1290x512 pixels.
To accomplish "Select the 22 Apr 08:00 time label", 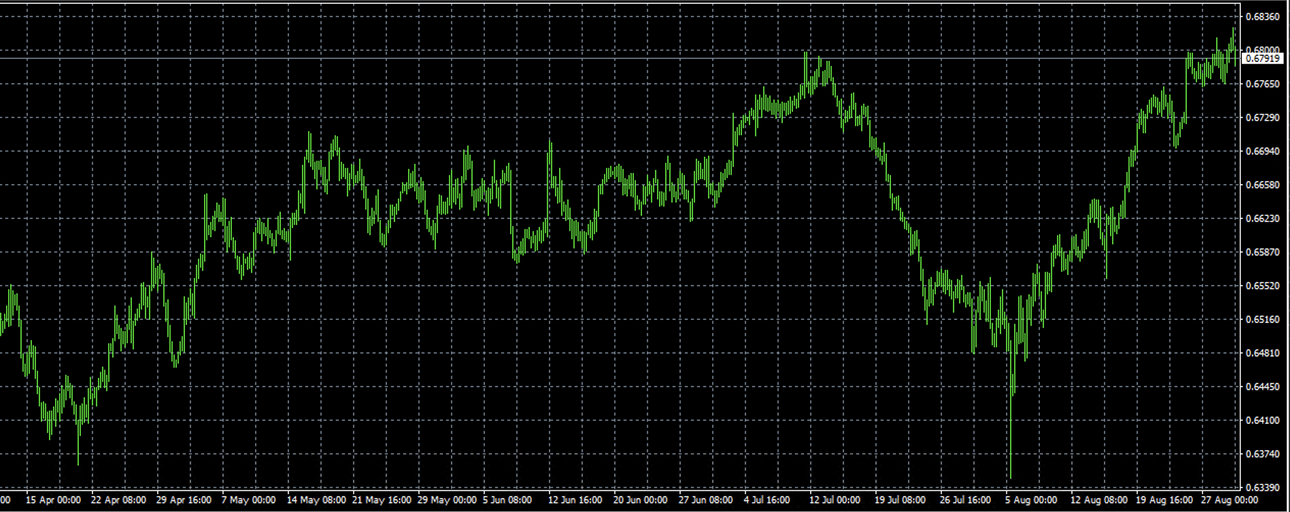I will [118, 500].
